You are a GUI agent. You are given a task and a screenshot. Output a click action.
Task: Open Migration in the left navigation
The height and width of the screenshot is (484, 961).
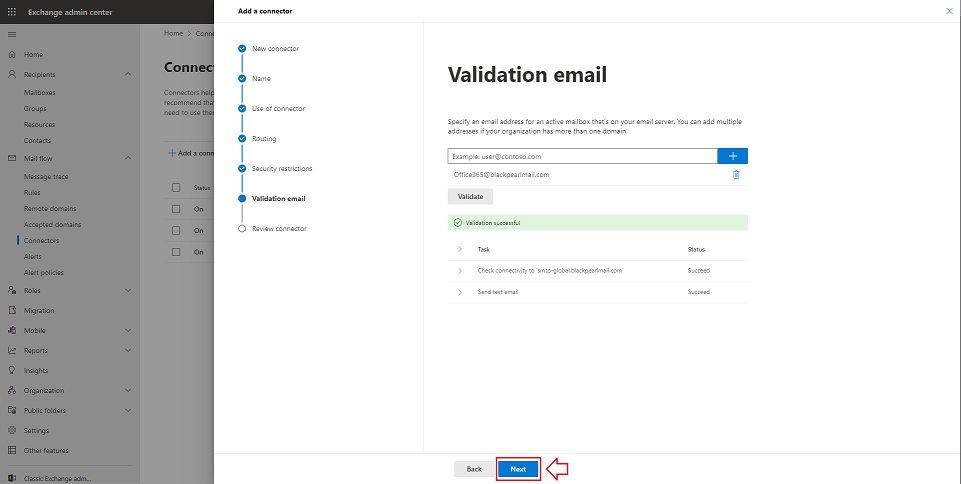pyautogui.click(x=39, y=310)
